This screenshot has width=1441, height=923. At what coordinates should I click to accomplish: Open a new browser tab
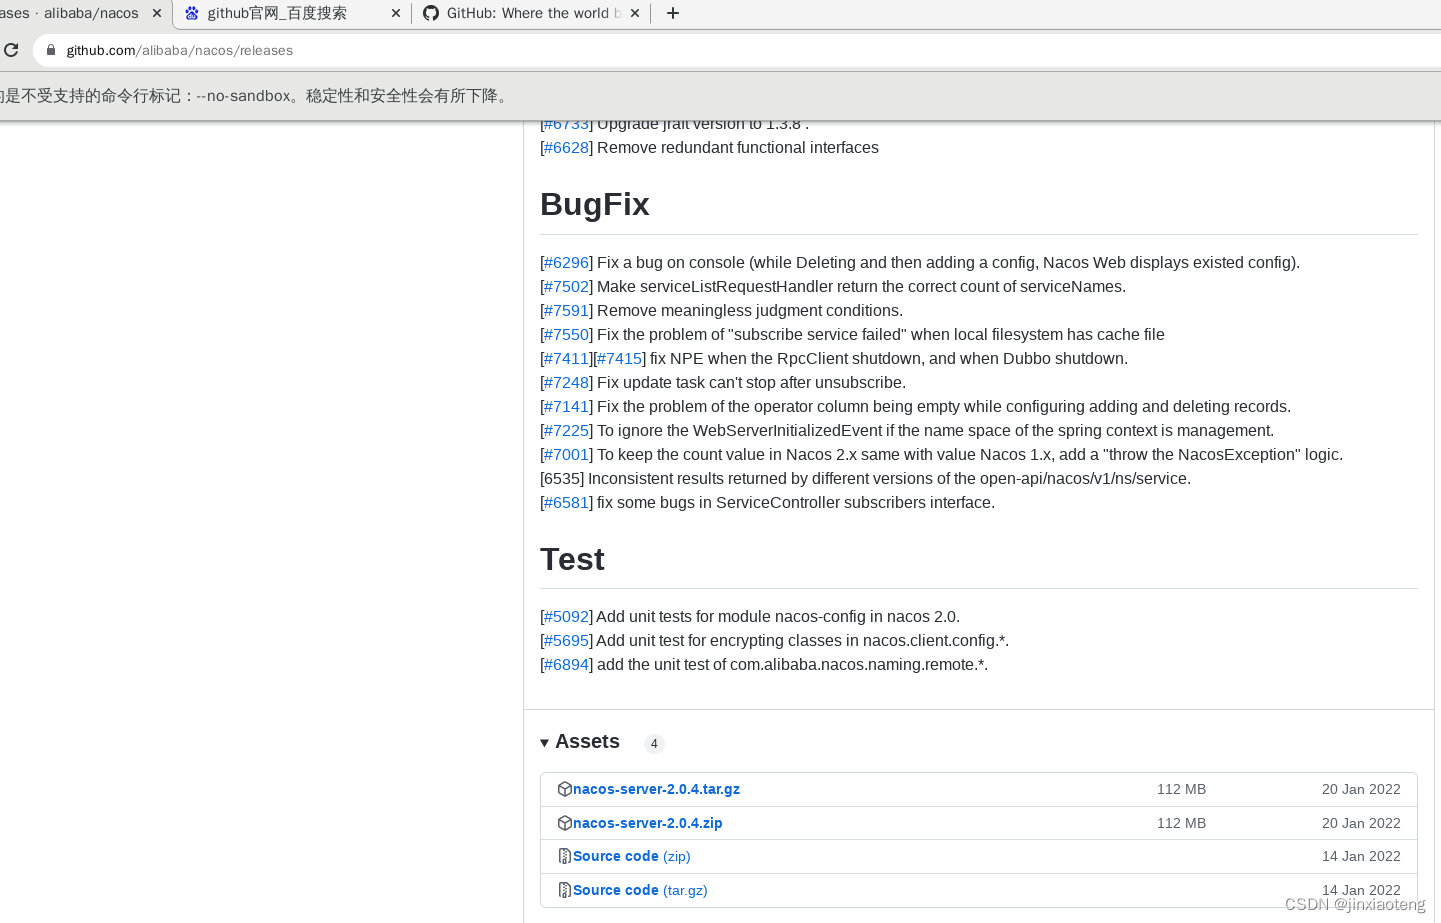(x=673, y=13)
